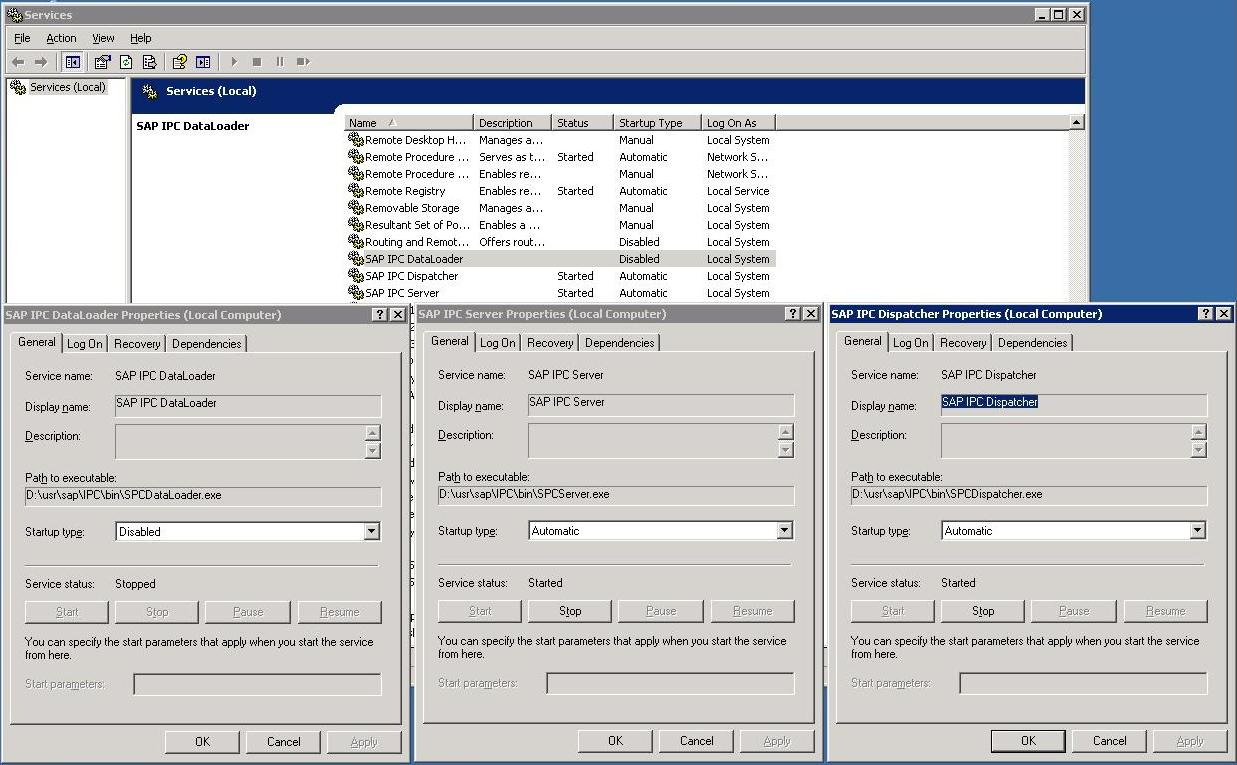Open the toolbar Help icon with question mark
The image size is (1237, 765).
[x=179, y=62]
